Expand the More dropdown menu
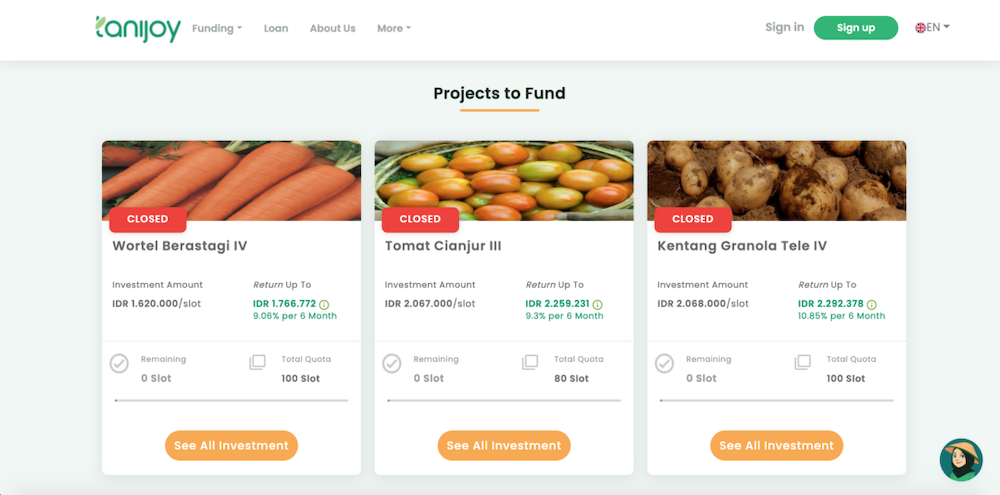 coord(394,28)
